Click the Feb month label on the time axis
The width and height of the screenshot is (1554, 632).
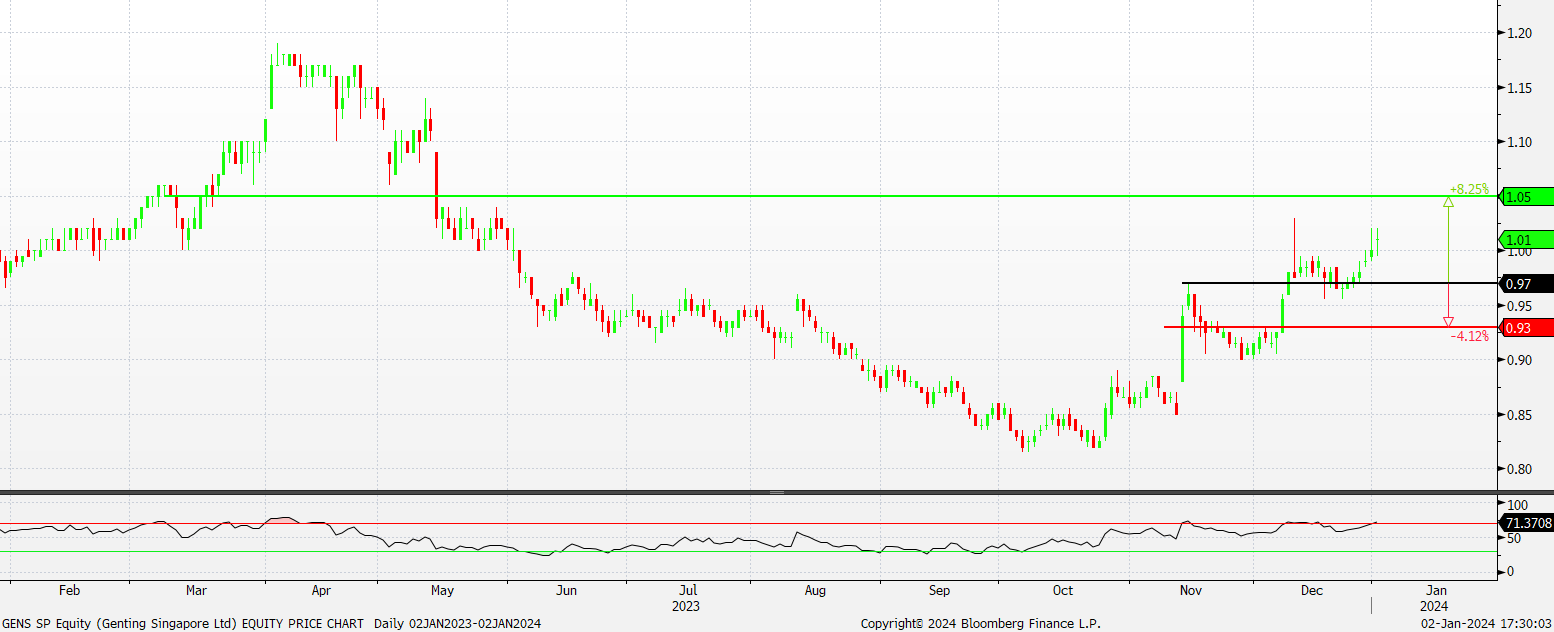tap(68, 590)
